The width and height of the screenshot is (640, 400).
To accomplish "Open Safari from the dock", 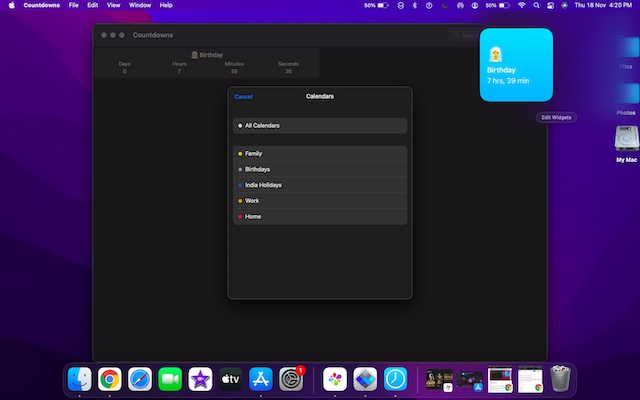I will (140, 379).
